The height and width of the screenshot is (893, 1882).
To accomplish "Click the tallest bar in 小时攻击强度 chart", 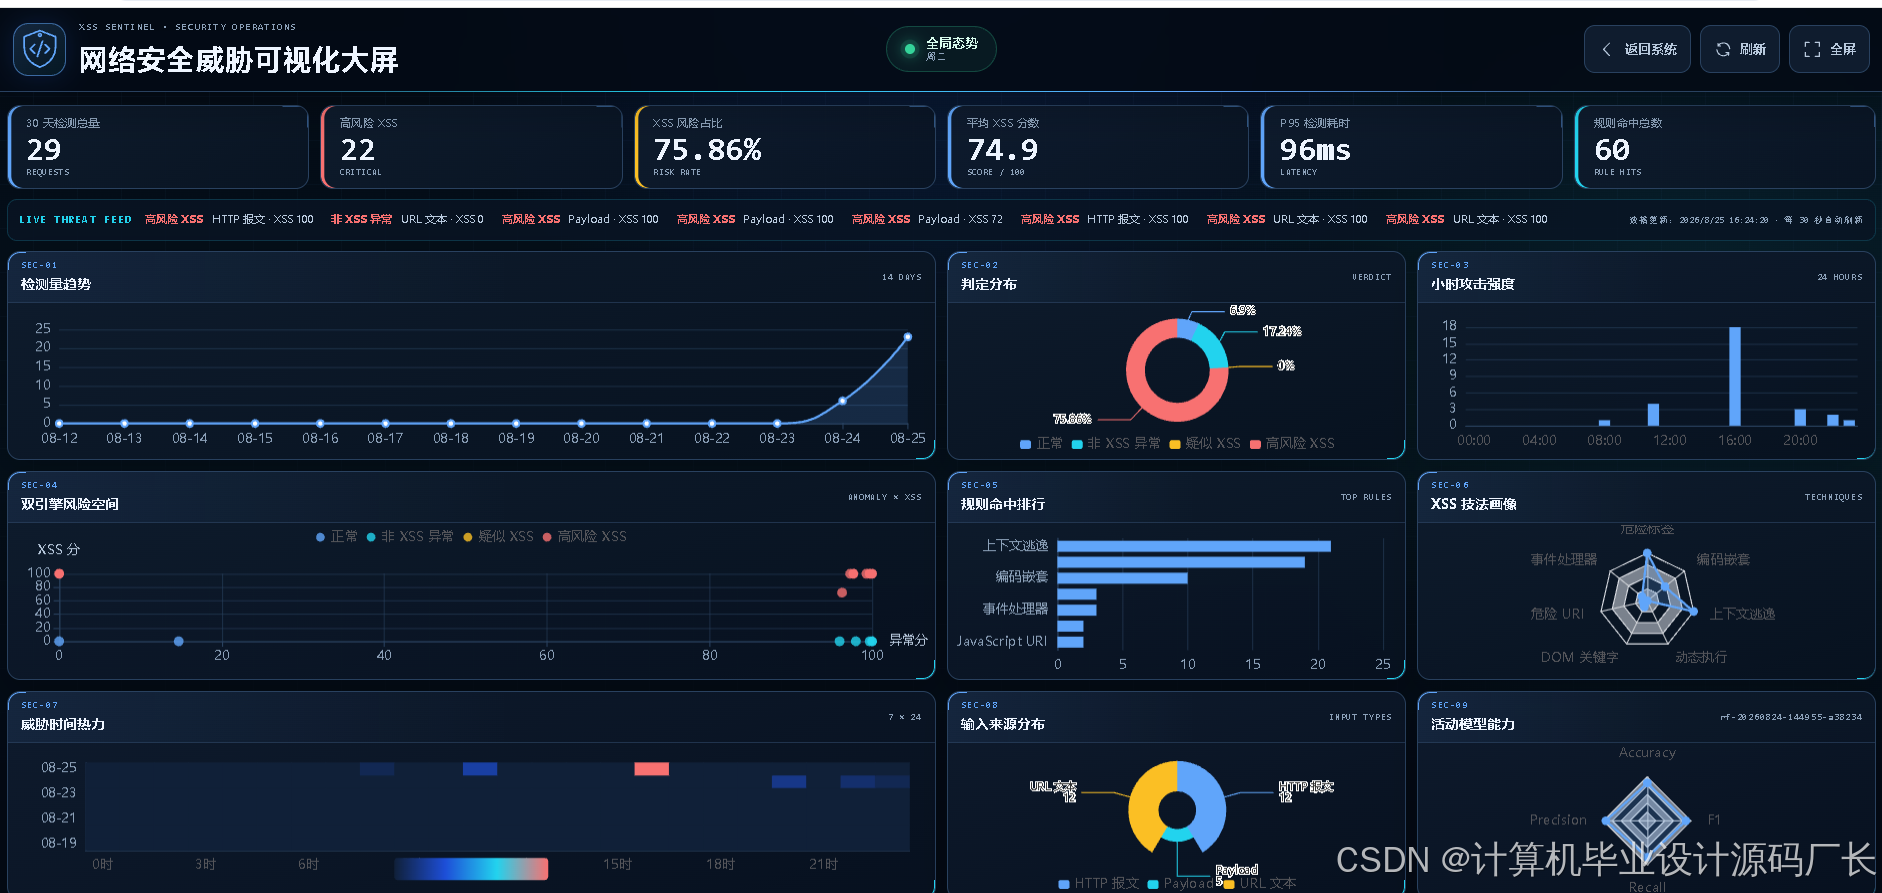I will click(1735, 376).
